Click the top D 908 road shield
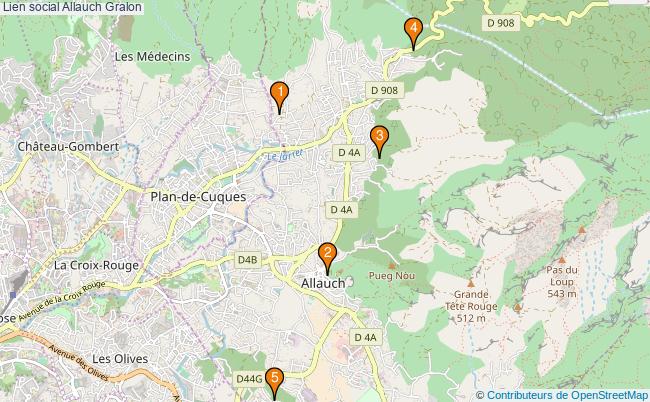Image resolution: width=650 pixels, height=402 pixels. (501, 23)
